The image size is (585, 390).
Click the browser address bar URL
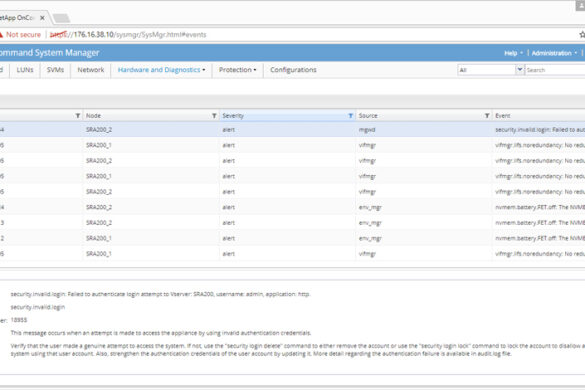click(128, 34)
